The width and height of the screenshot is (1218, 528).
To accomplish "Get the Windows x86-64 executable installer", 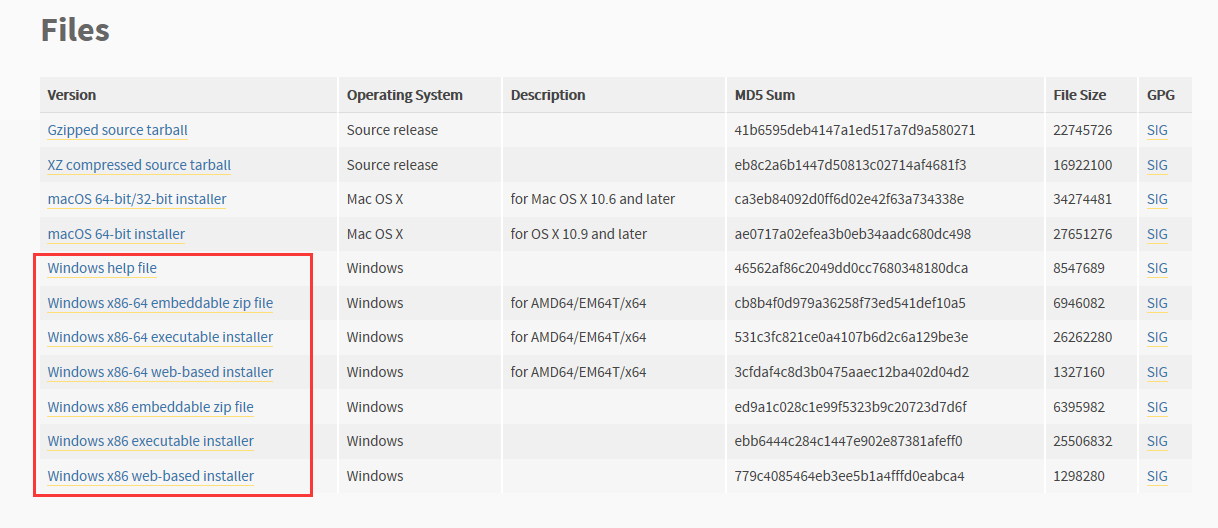I will (x=160, y=337).
